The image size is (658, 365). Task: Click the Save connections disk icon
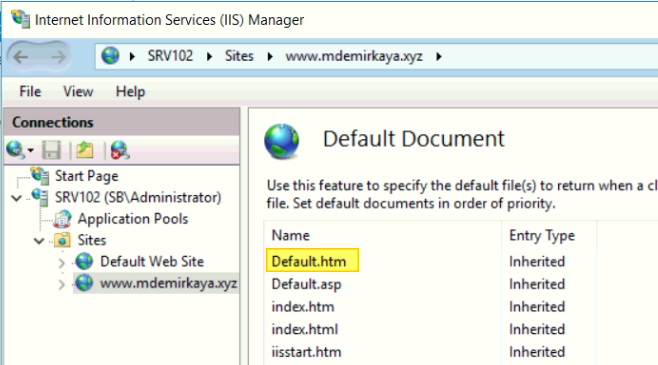(52, 150)
